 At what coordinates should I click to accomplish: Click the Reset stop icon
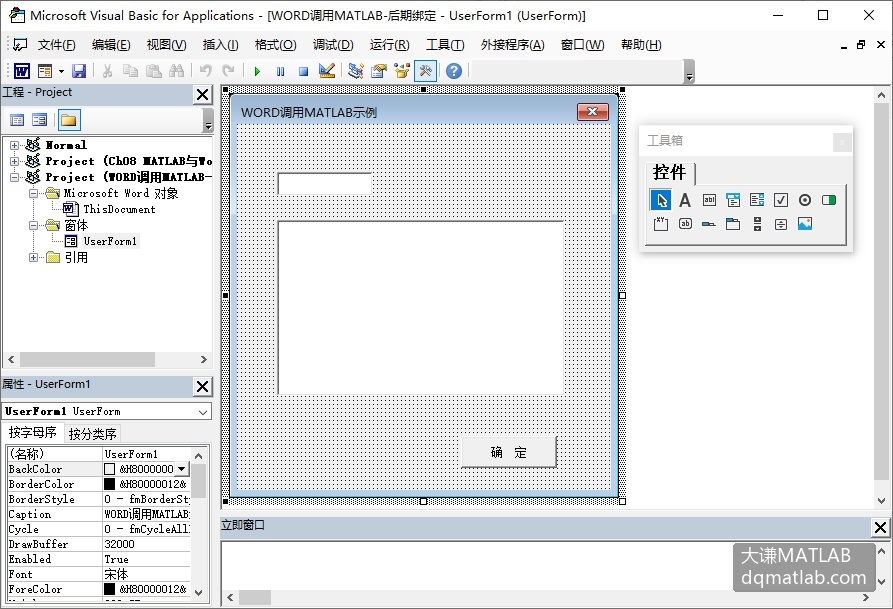304,71
